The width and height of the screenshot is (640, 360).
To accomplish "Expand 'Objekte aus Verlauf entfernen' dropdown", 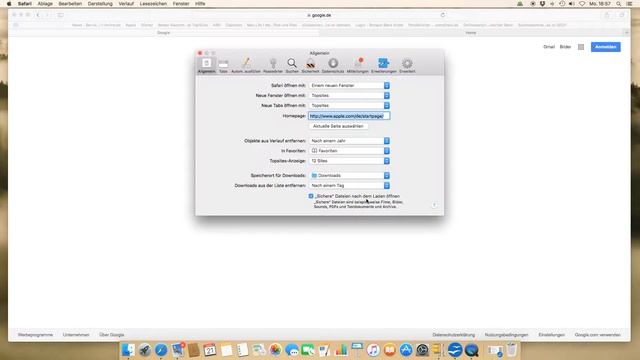I will 349,141.
